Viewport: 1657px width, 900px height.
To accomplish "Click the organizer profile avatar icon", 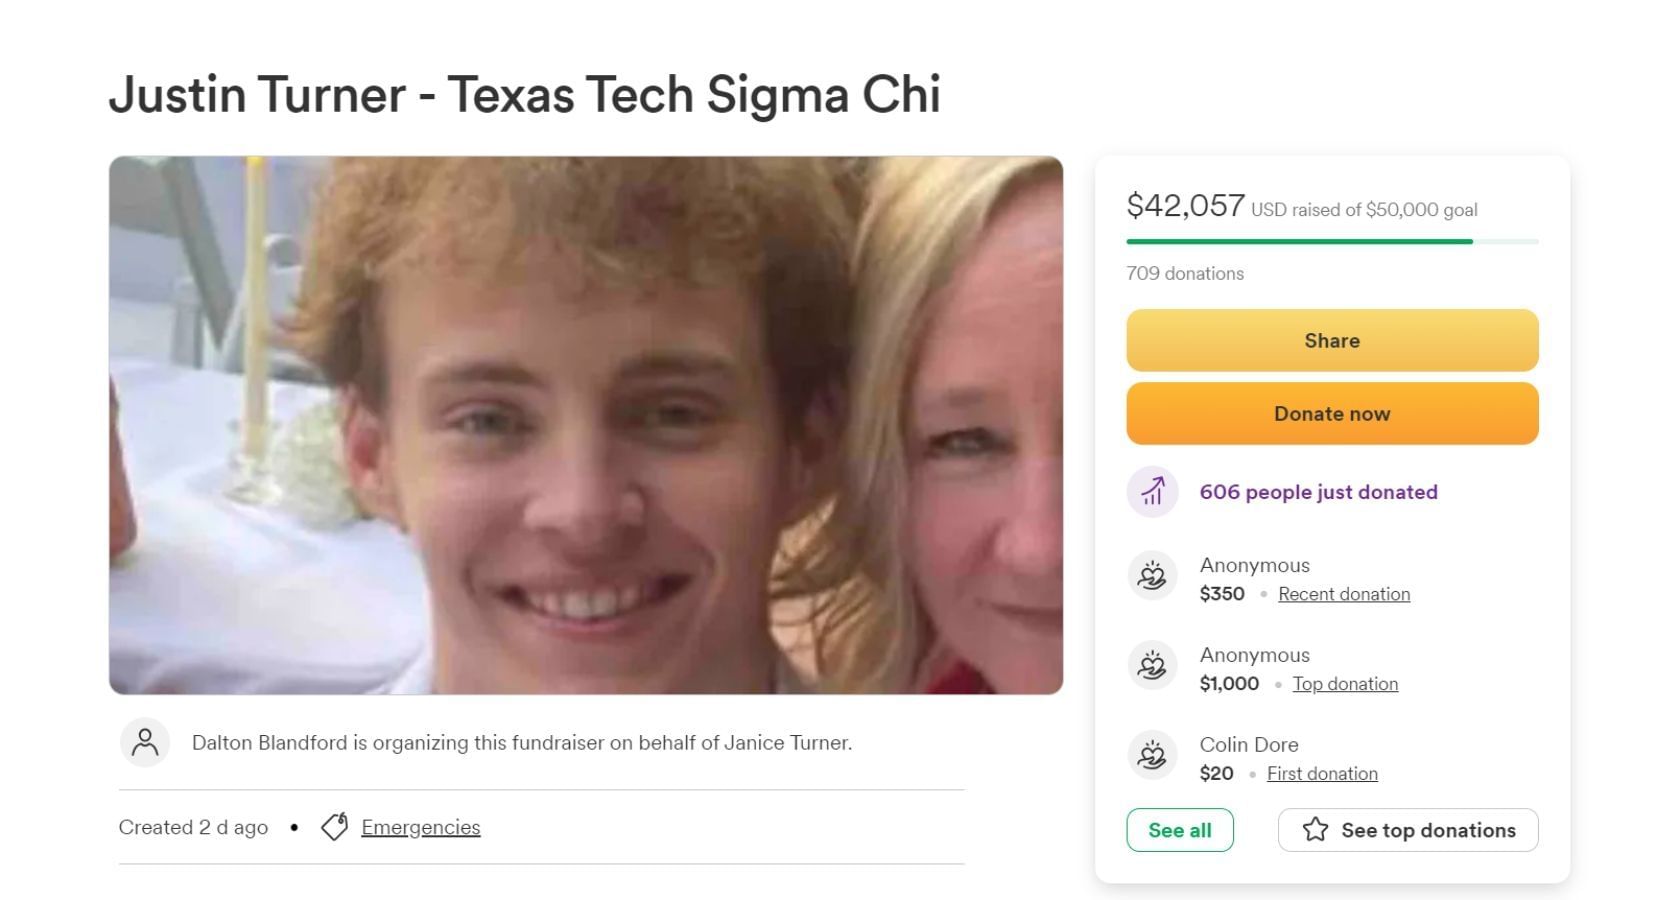I will click(x=145, y=743).
